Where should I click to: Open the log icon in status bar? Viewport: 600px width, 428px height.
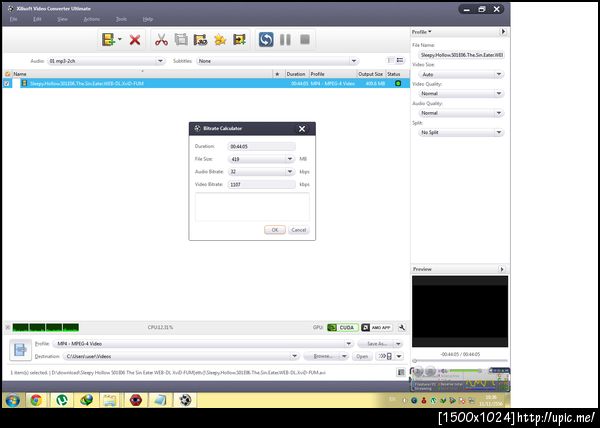[x=401, y=372]
